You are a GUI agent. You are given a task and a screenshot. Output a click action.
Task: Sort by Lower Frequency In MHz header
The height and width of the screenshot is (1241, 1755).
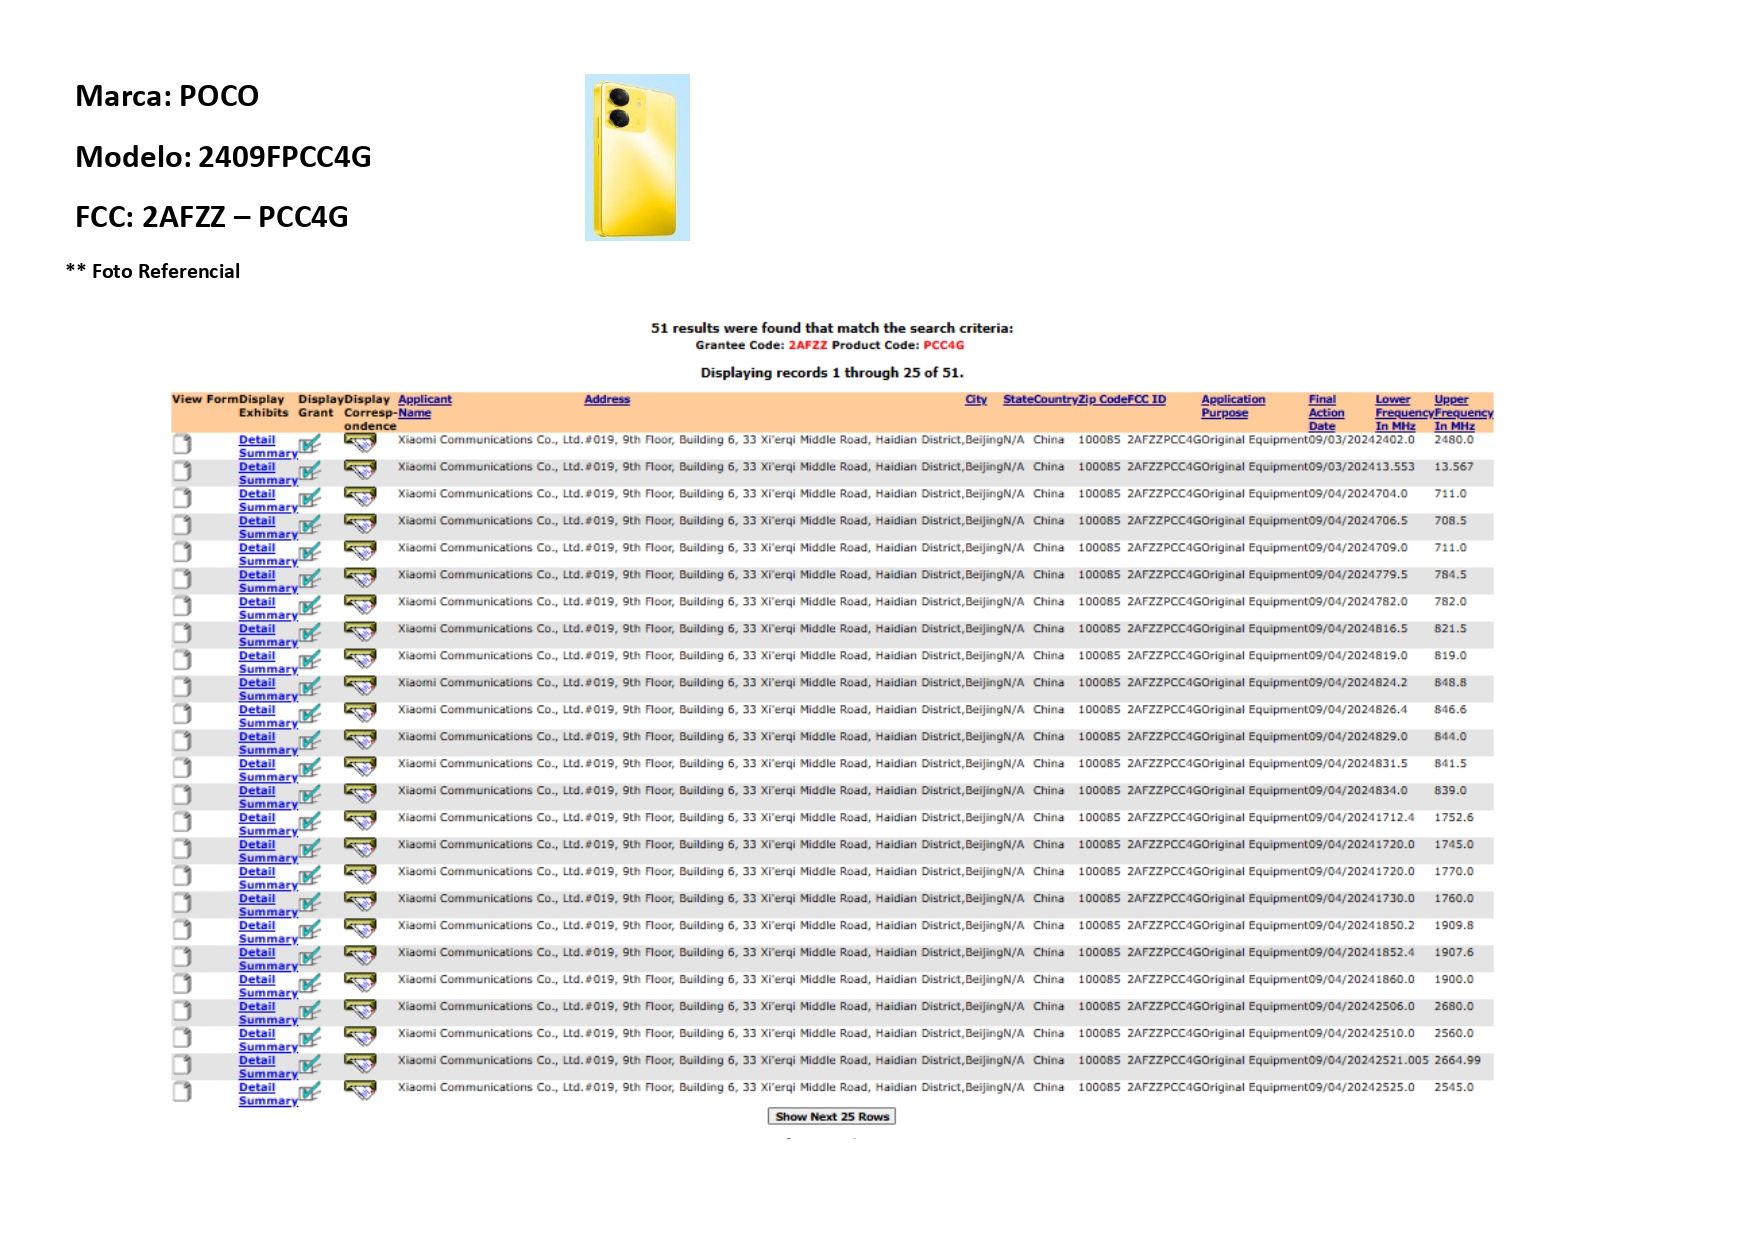point(1404,413)
